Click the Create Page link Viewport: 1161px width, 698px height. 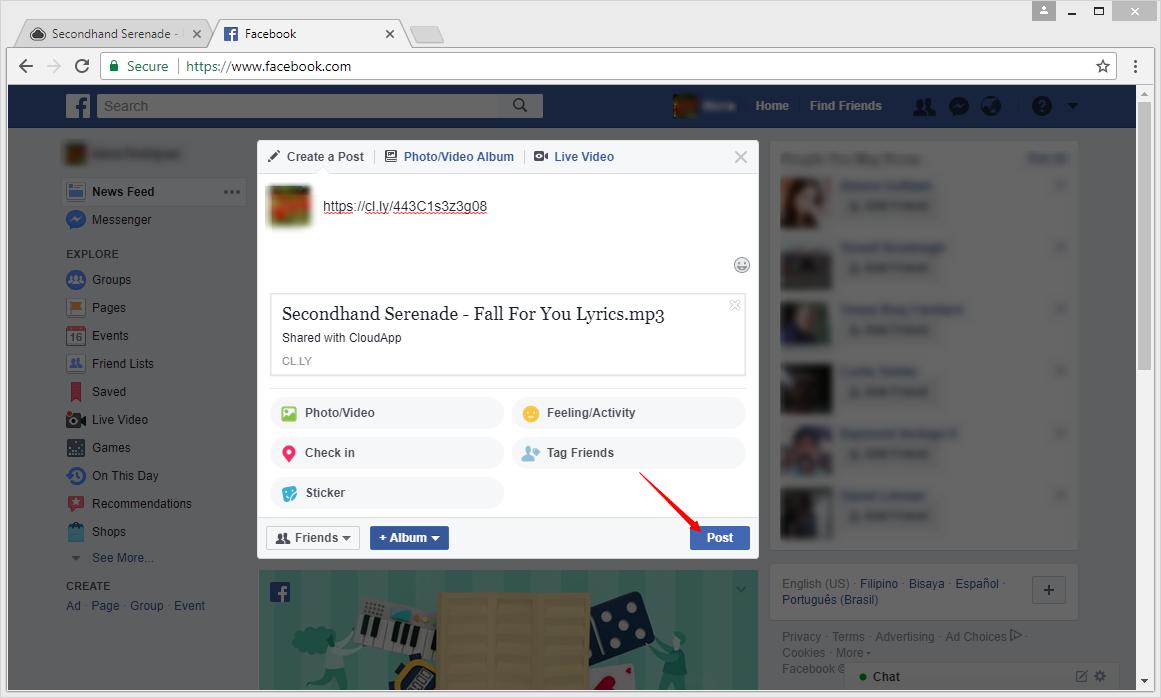(105, 605)
